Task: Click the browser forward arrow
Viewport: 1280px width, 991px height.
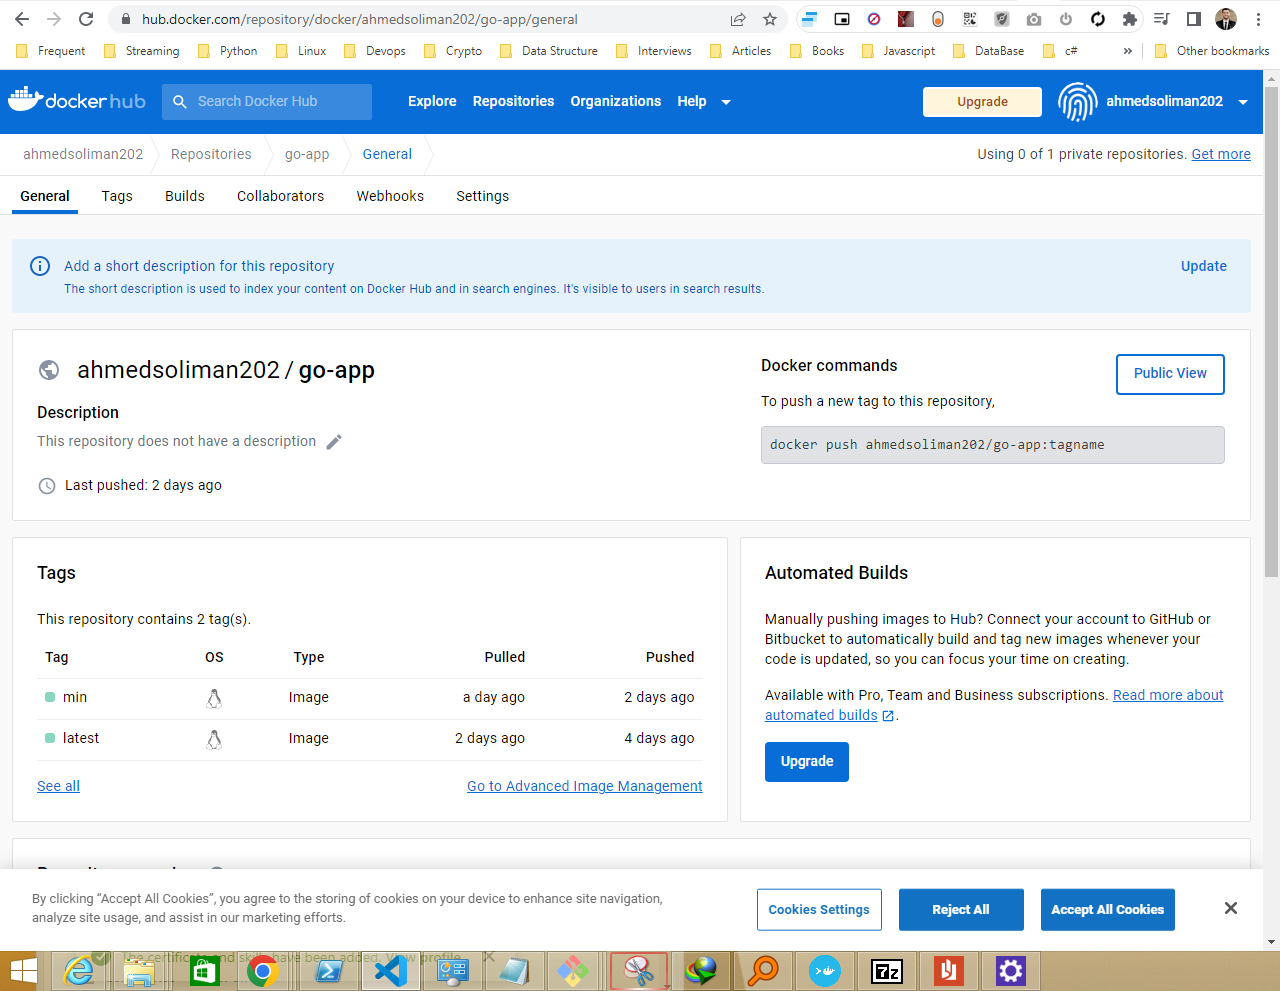Action: [x=54, y=19]
